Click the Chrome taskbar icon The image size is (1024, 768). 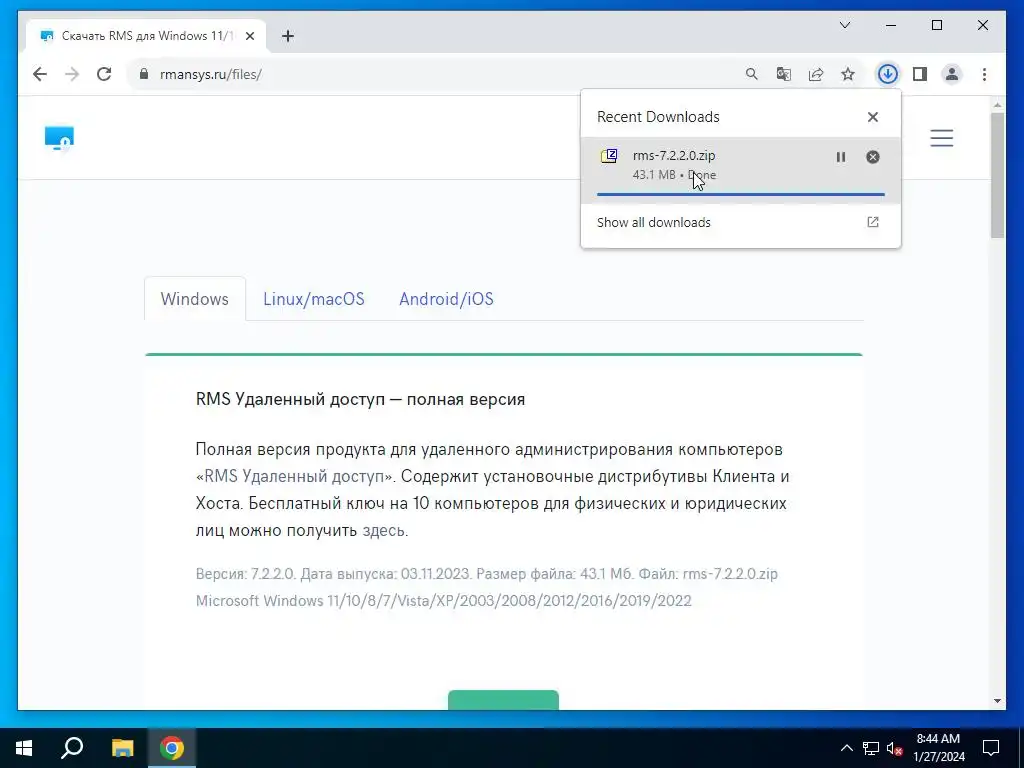click(172, 748)
